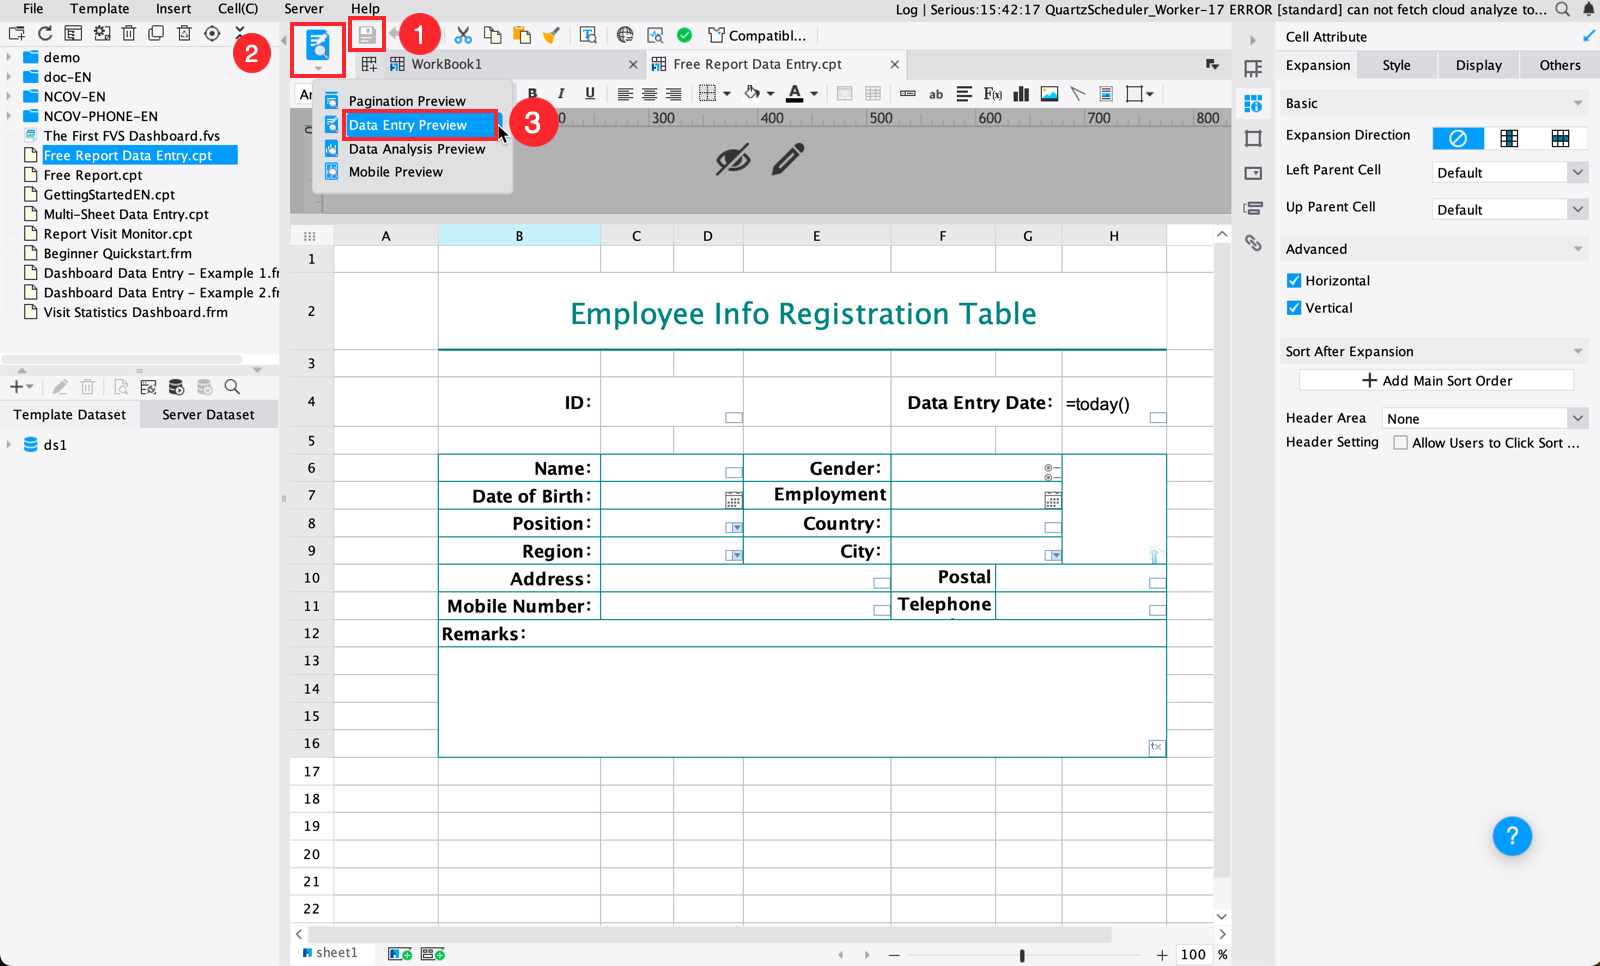Open the font color swatch
Viewport: 1600px width, 966px height.
click(x=795, y=94)
